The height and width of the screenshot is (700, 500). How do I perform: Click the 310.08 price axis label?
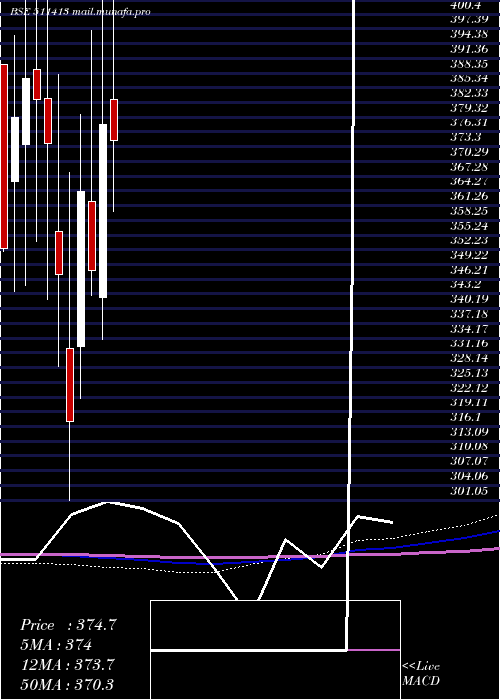(x=468, y=446)
